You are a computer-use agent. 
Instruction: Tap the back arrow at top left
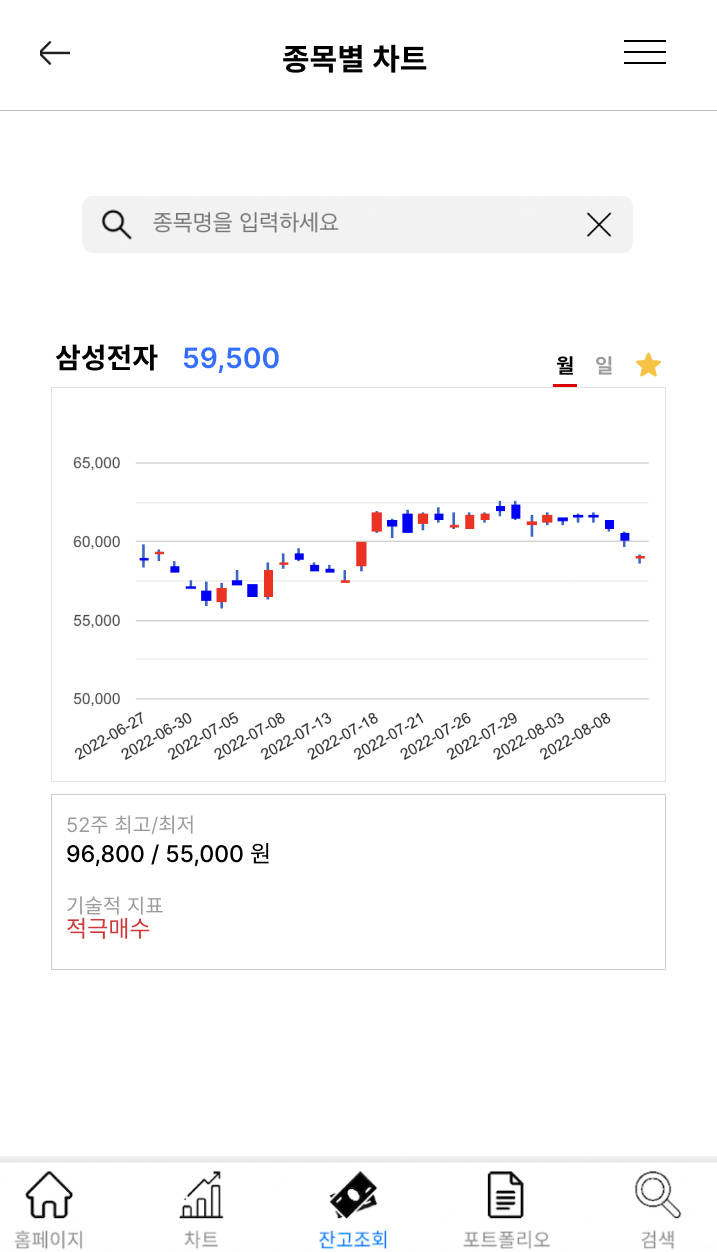pos(55,53)
